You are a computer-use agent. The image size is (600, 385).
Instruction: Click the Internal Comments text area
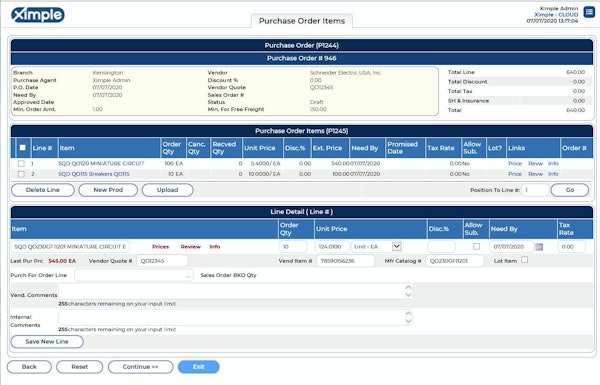pos(235,317)
